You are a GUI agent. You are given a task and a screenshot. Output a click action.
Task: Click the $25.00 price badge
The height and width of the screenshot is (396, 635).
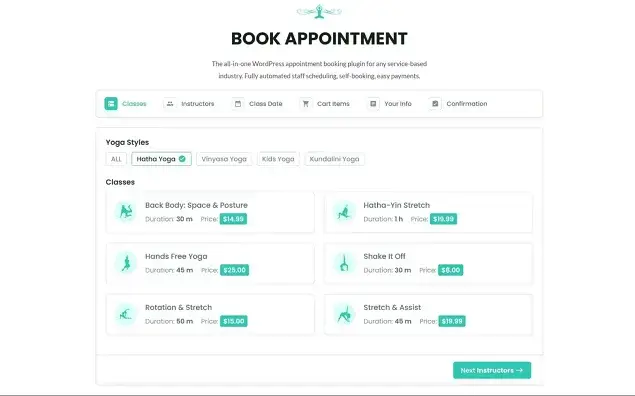[x=234, y=270]
